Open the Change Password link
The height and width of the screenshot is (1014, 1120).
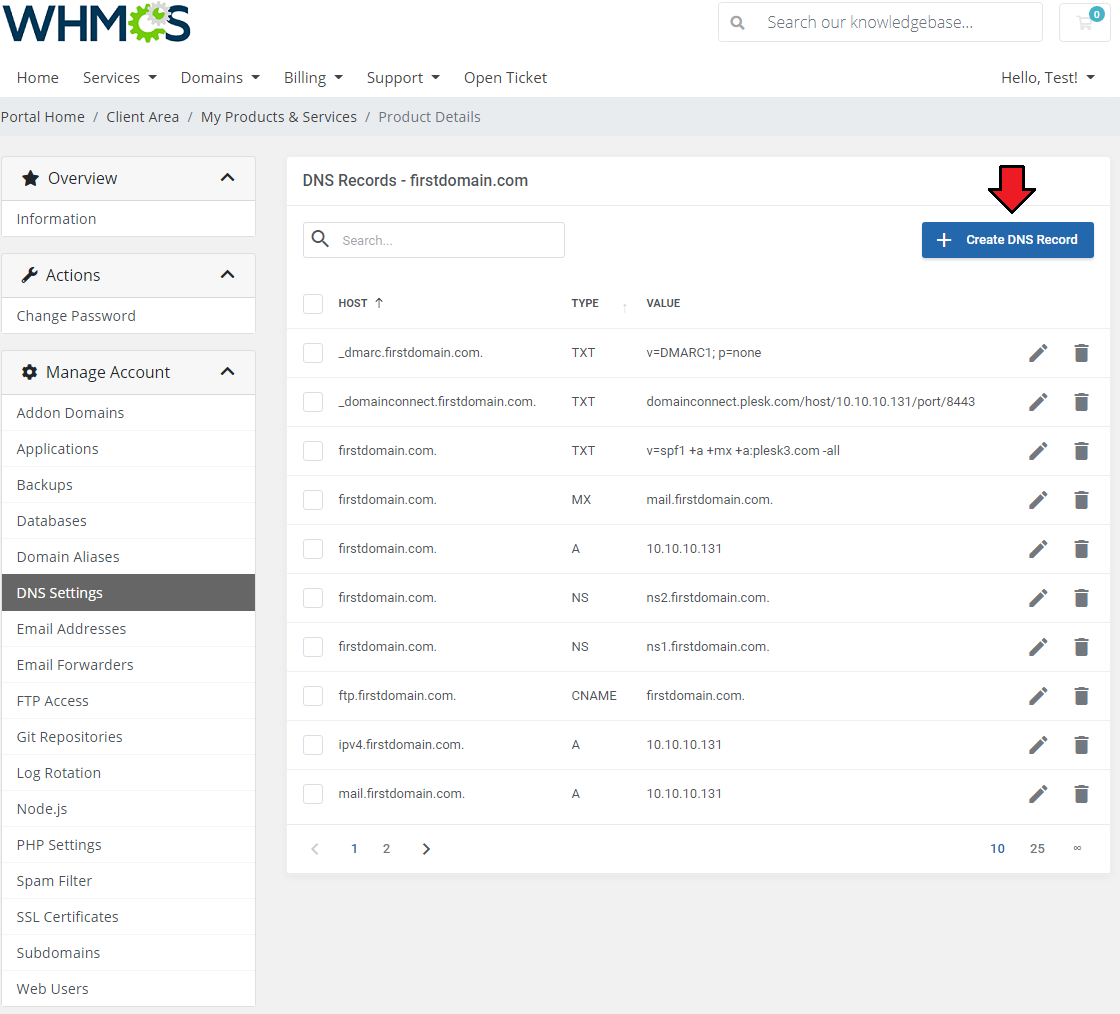129,316
